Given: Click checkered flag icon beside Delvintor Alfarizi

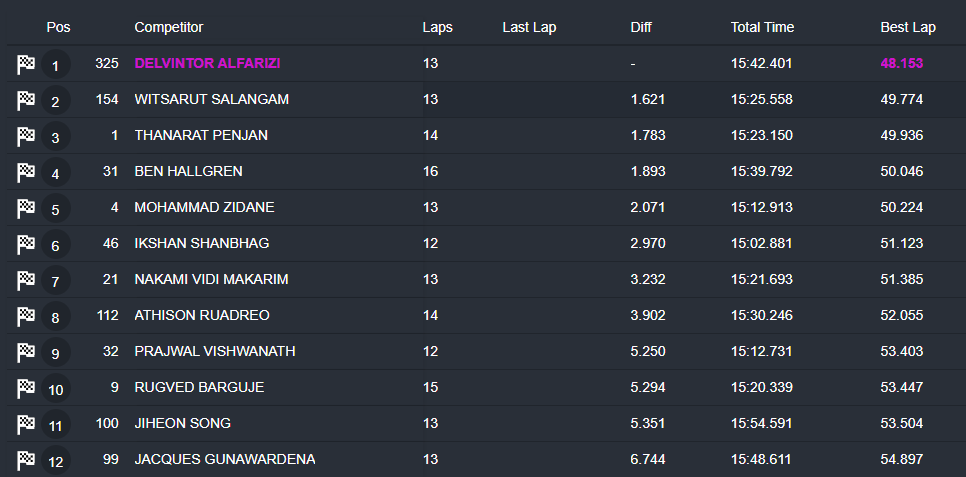Looking at the screenshot, I should pos(26,64).
